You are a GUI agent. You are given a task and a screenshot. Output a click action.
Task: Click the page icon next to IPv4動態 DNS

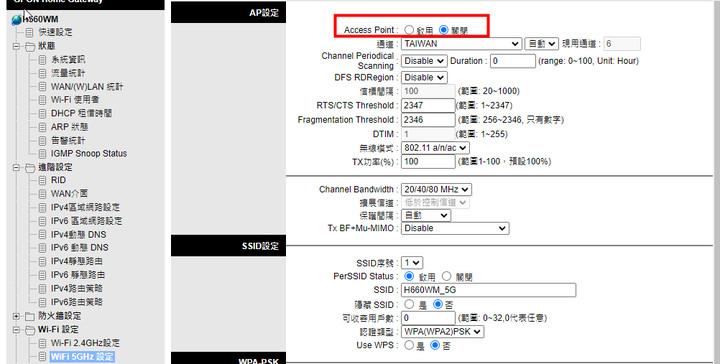click(x=42, y=235)
